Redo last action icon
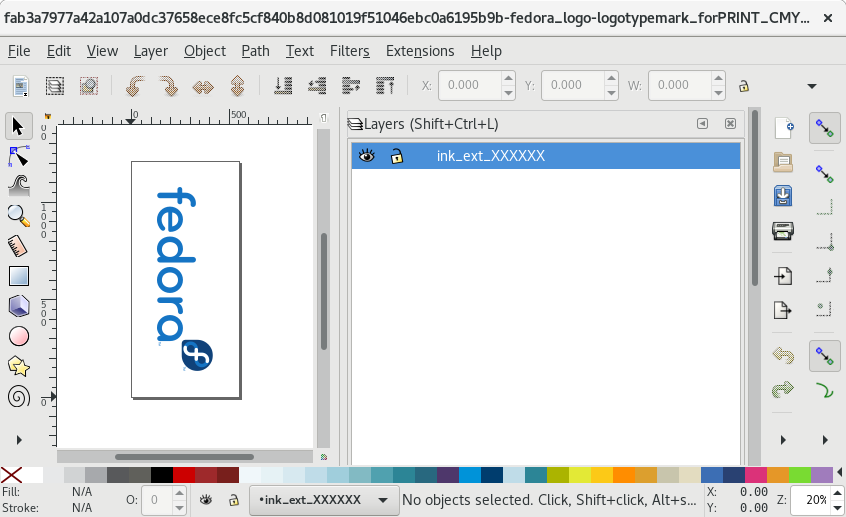The height and width of the screenshot is (517, 846). coord(783,390)
